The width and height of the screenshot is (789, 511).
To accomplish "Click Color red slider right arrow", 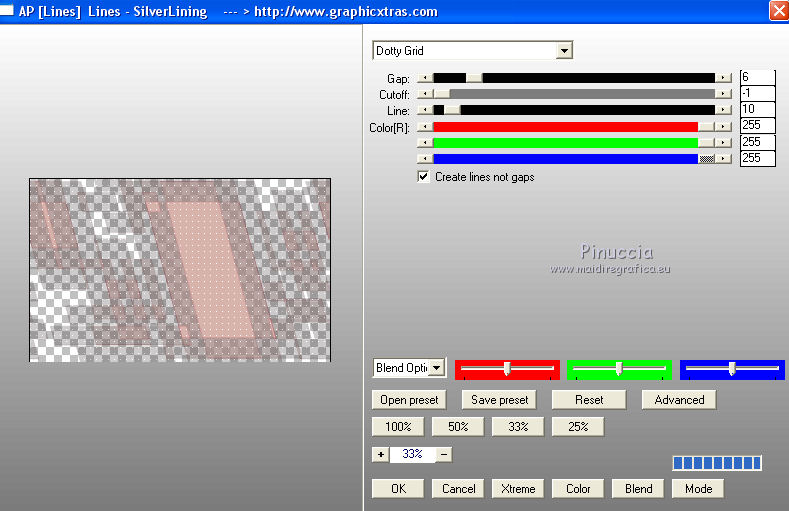I will point(723,127).
